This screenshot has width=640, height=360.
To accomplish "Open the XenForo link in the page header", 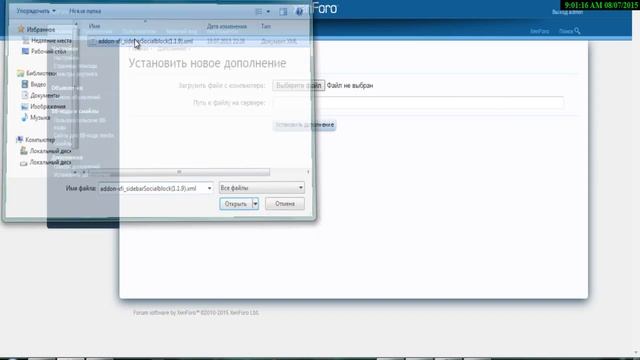I will 539,31.
